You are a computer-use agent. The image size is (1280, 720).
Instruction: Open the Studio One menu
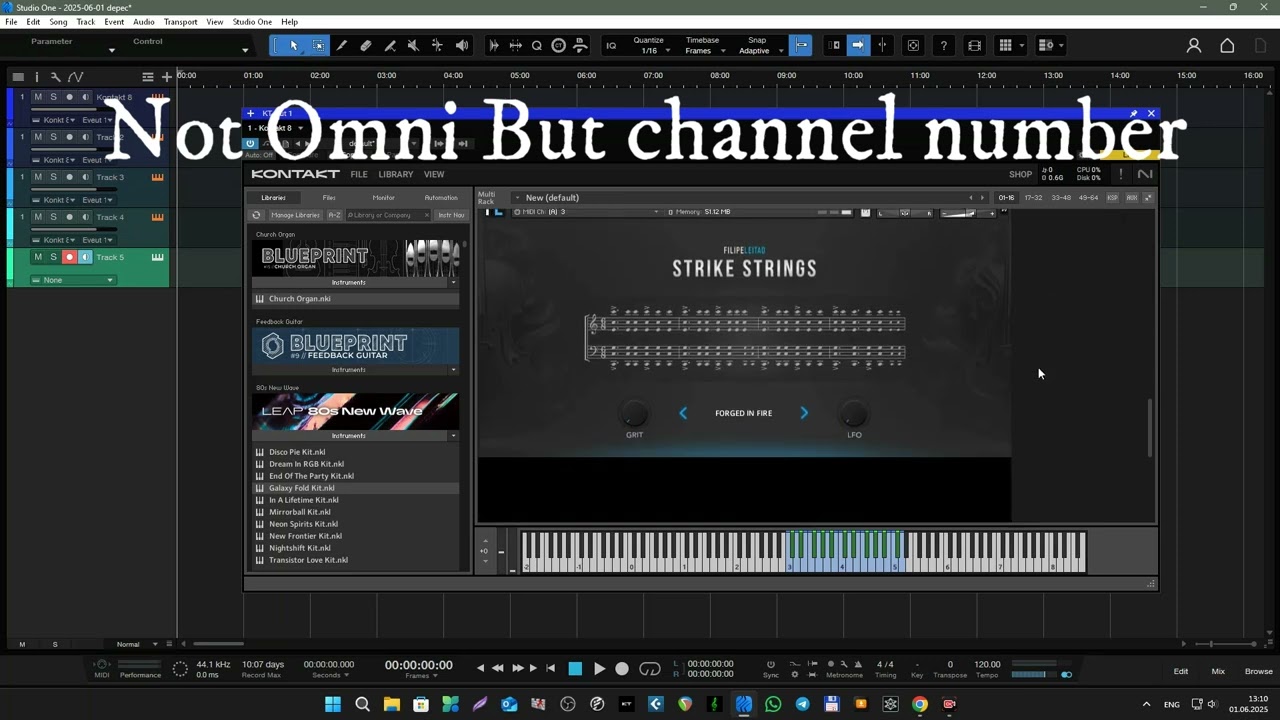pyautogui.click(x=252, y=21)
